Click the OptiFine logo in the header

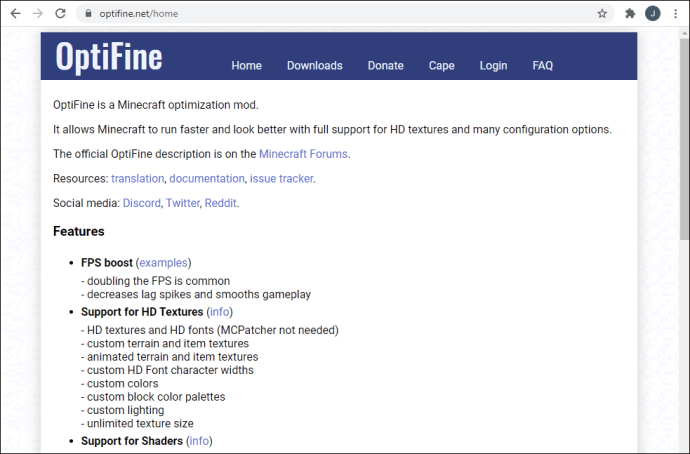coord(108,57)
